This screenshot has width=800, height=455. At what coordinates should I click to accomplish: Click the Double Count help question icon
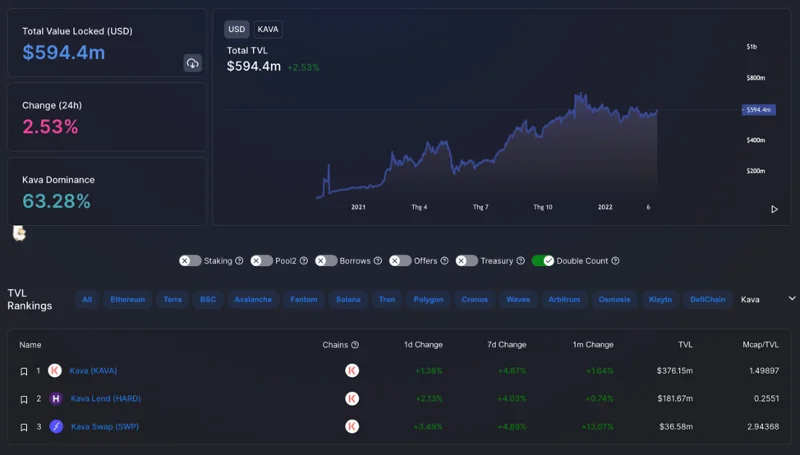point(615,261)
